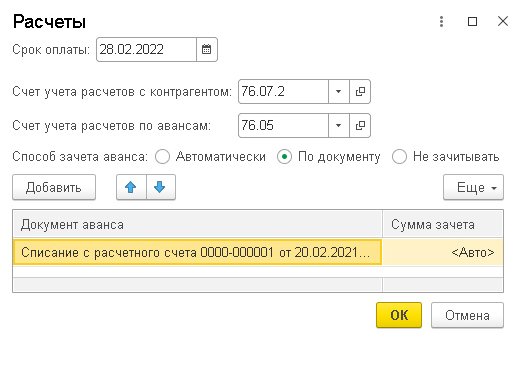The image size is (524, 369).
Task: Move the advance row up with blue arrow
Action: pos(131,187)
